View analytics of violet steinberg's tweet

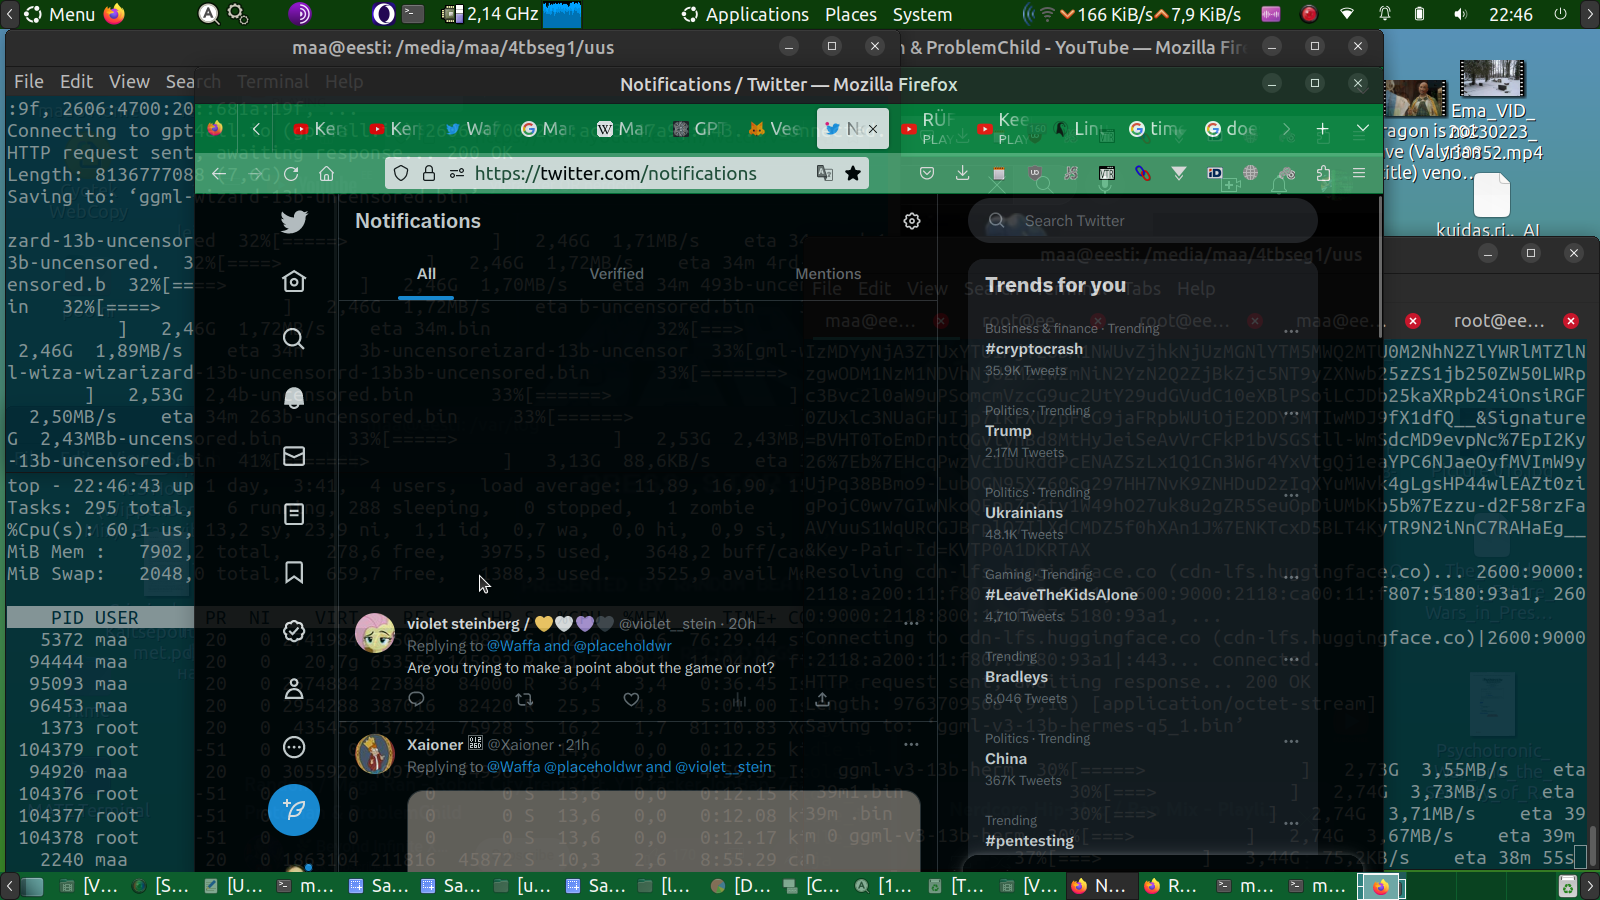click(739, 699)
